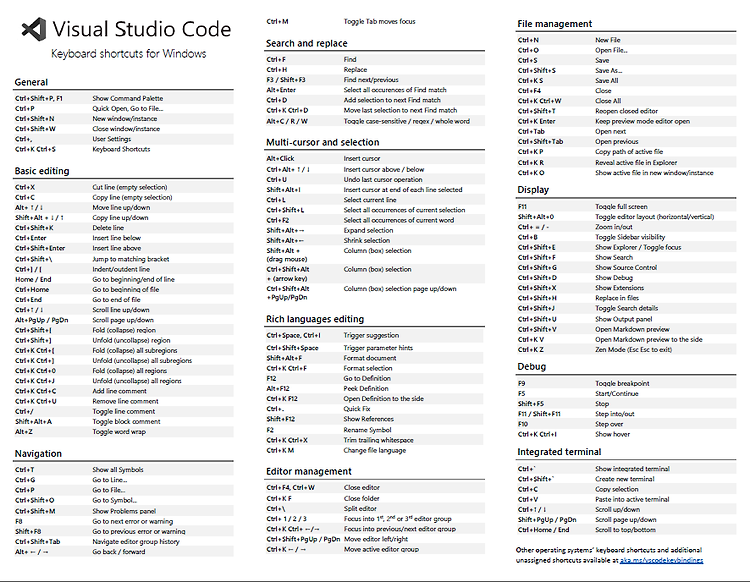Click the 'Multi-cursor and selection' heading
This screenshot has width=750, height=582.
(x=322, y=142)
